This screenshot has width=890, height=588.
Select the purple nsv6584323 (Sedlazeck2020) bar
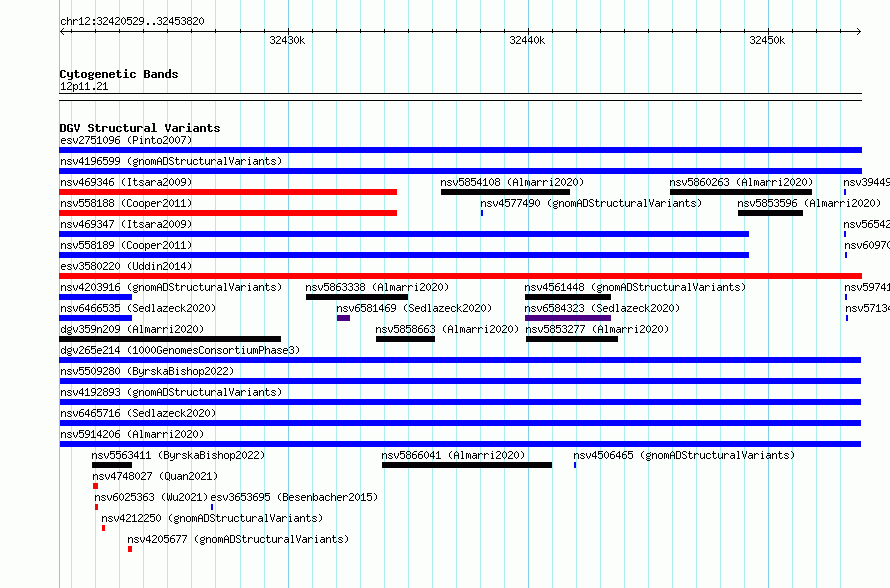click(568, 318)
